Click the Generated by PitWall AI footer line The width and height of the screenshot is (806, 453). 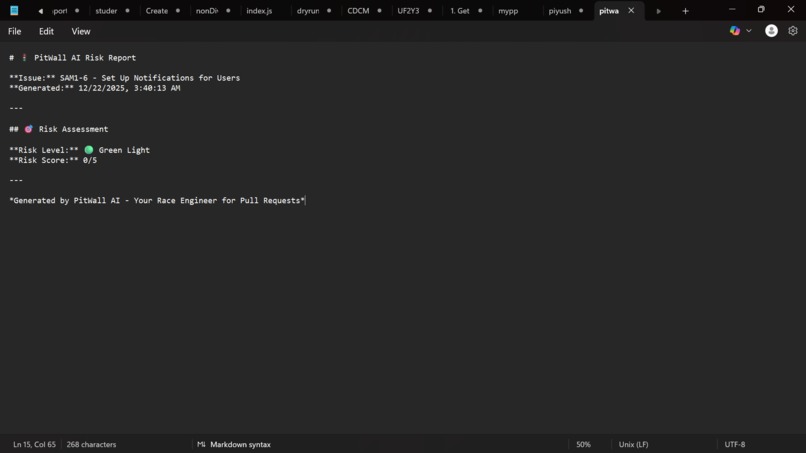coord(157,201)
